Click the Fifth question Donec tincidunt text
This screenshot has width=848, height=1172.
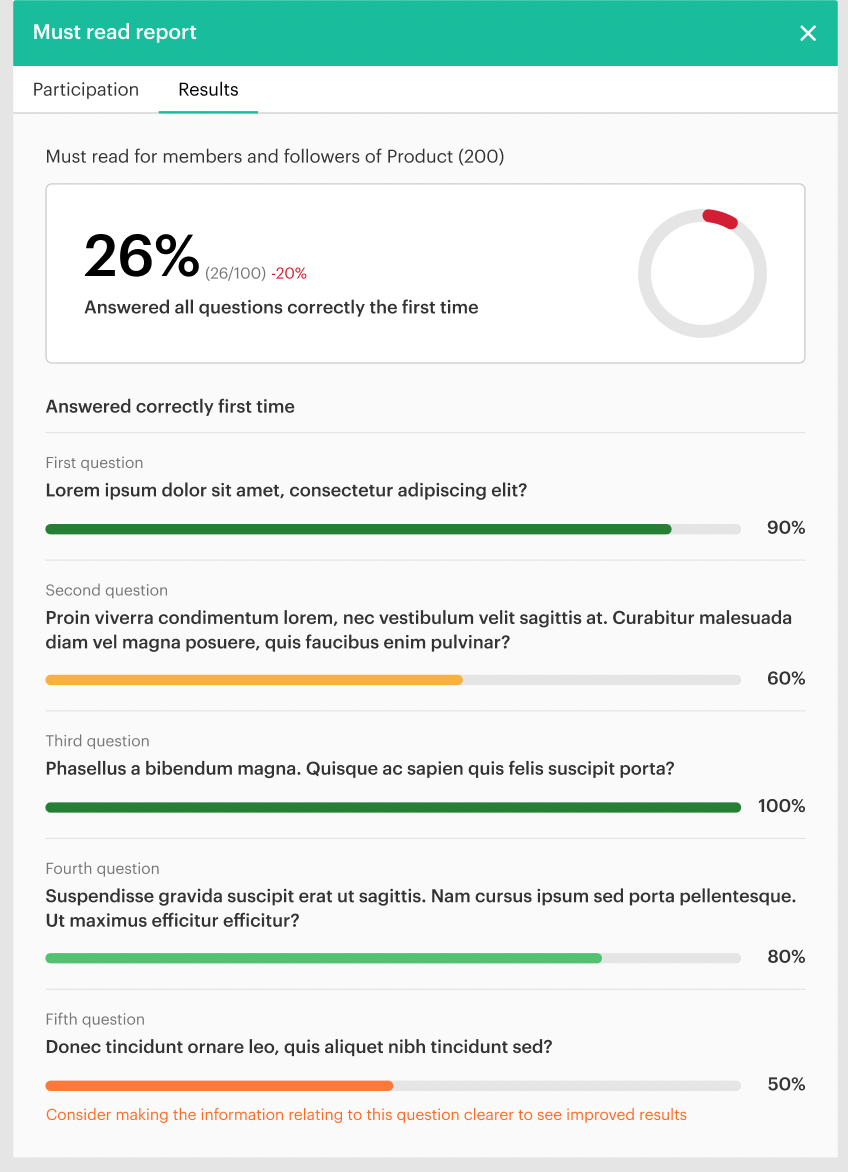[299, 1047]
